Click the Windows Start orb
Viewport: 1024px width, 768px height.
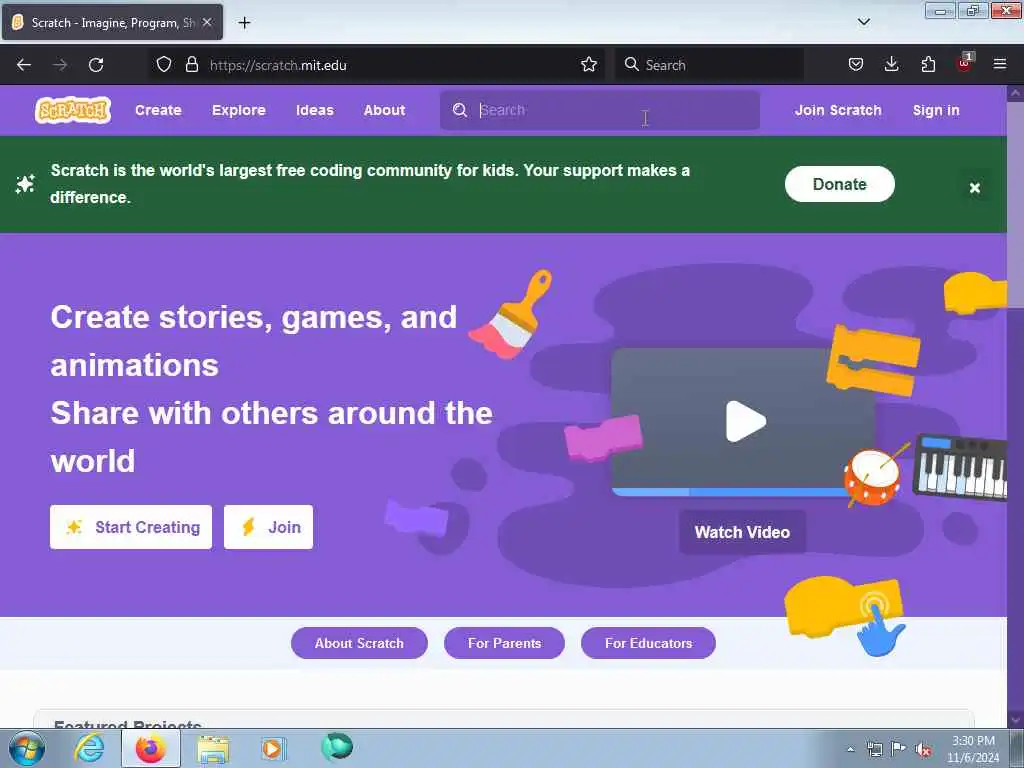pyautogui.click(x=27, y=748)
